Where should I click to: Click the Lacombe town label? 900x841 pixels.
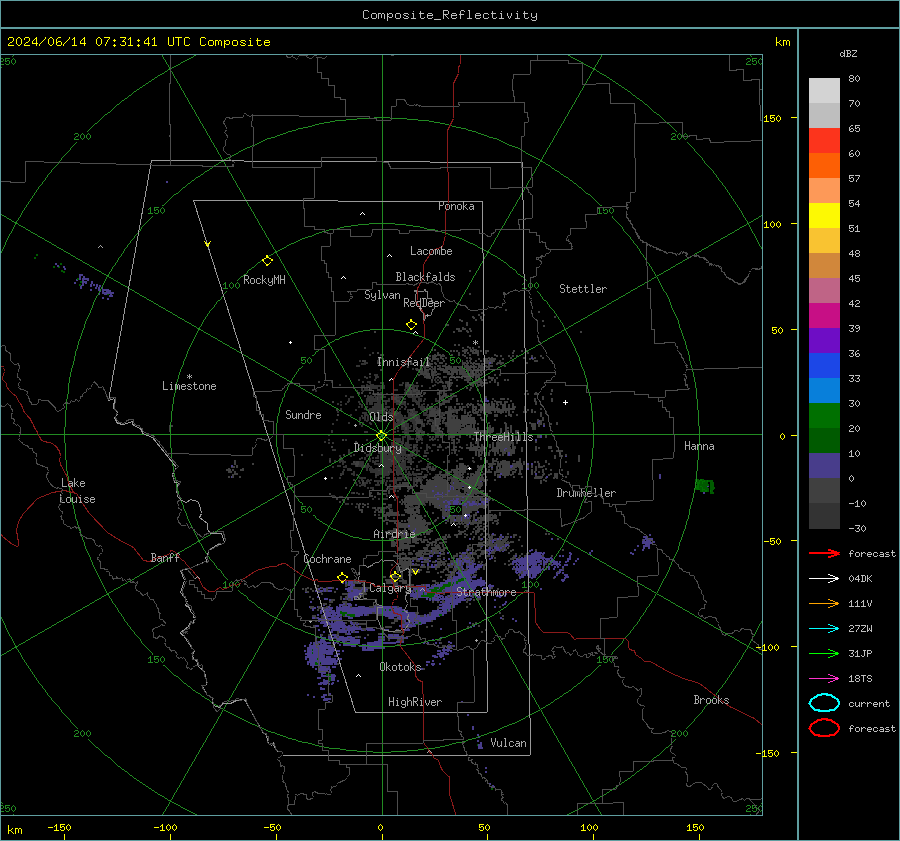[x=431, y=251]
